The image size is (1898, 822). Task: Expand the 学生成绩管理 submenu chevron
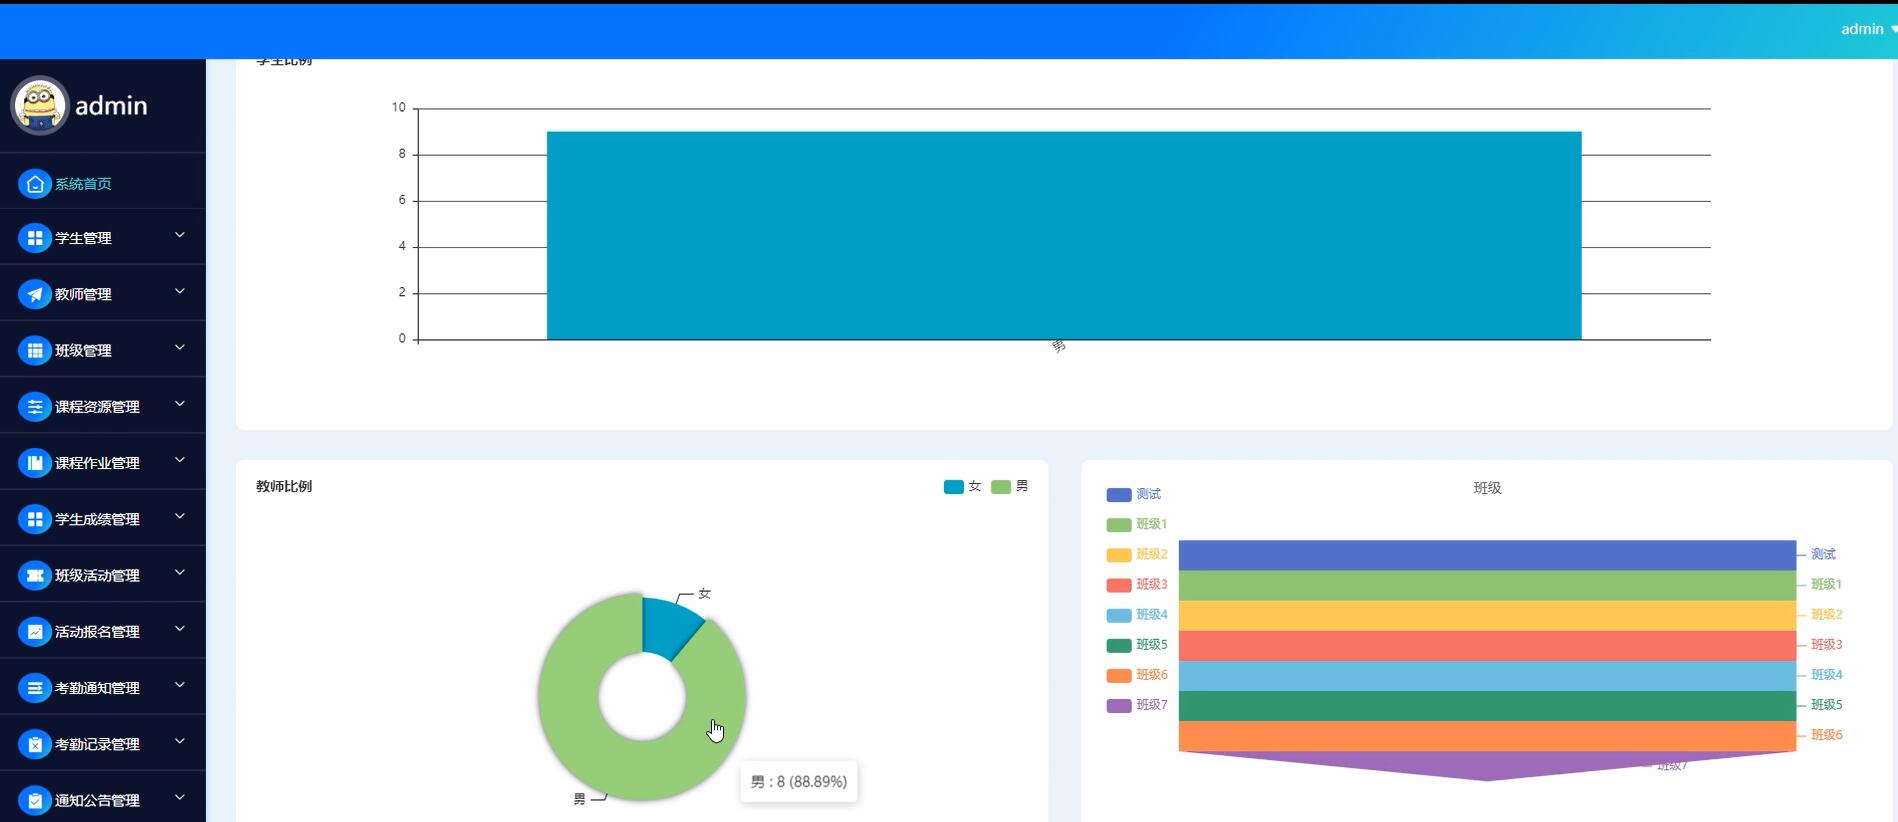pos(180,516)
